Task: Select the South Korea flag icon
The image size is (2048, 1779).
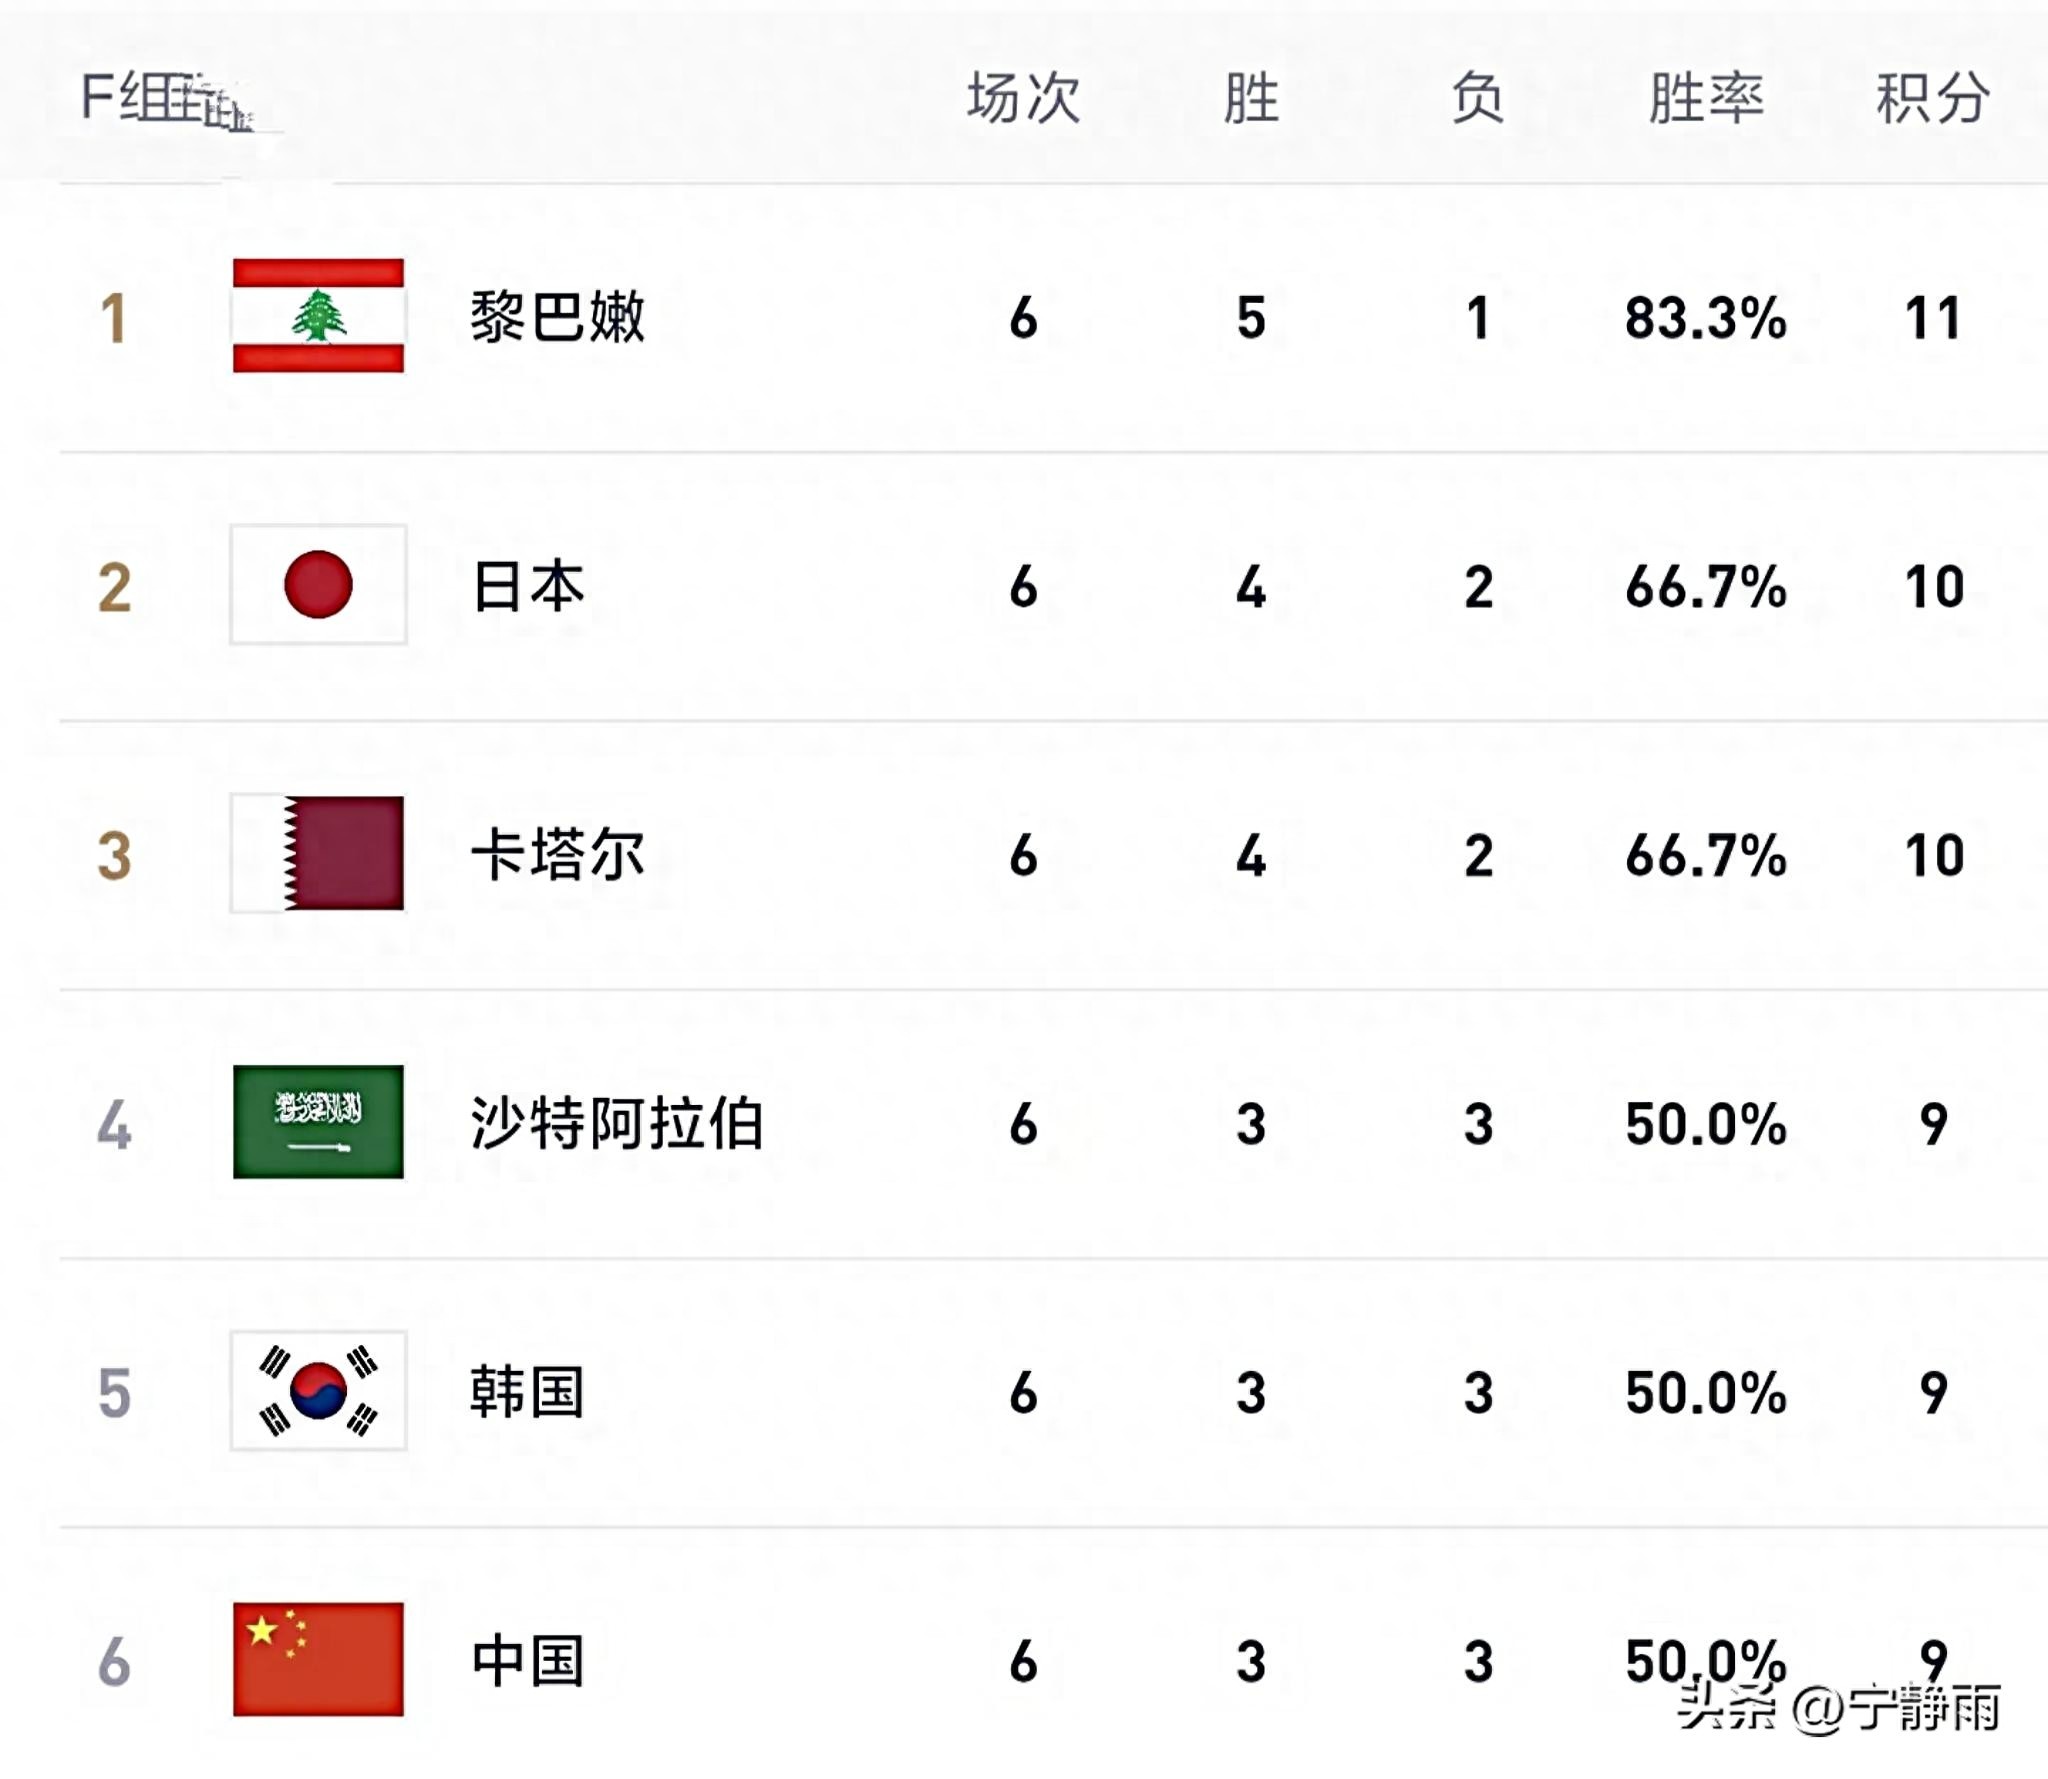Action: (318, 1390)
